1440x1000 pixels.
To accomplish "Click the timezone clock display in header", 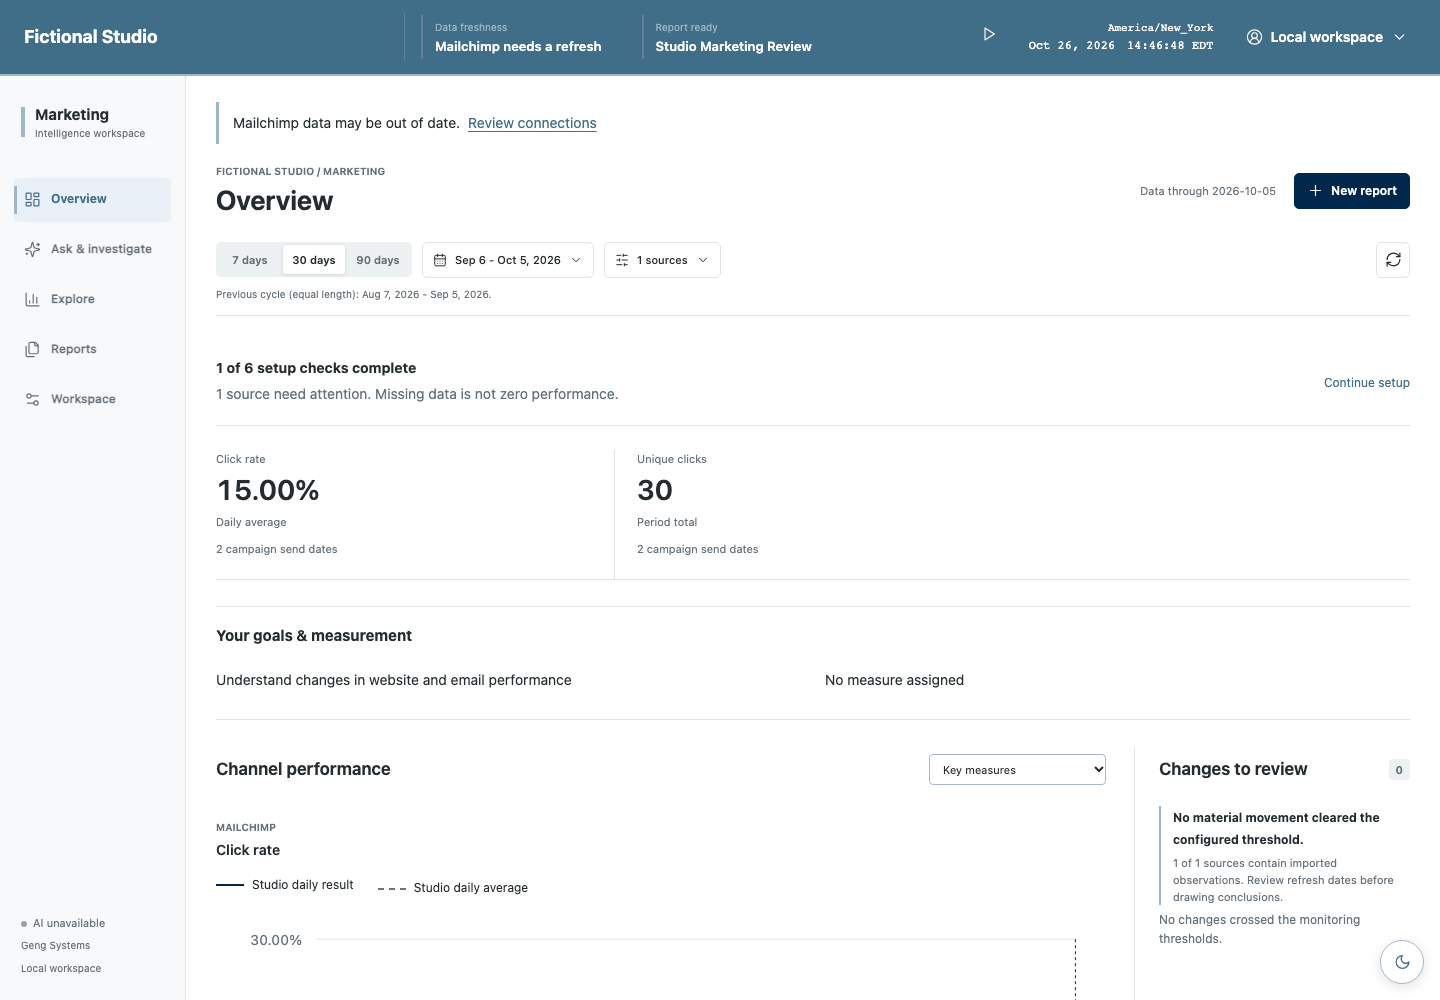I will point(1120,37).
